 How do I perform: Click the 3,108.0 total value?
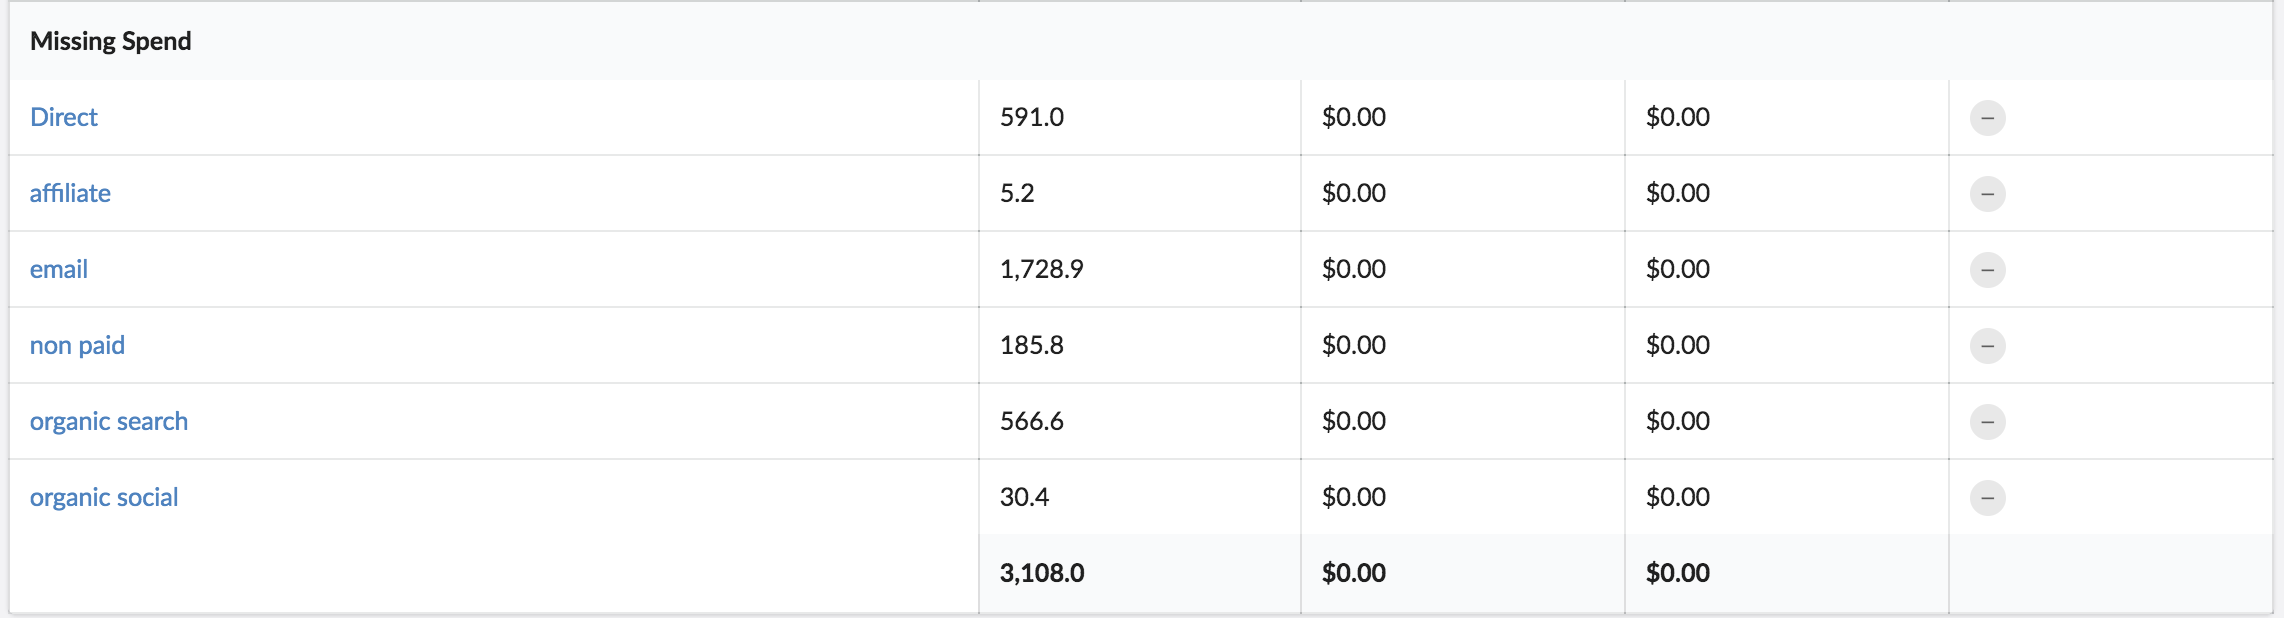(x=1042, y=573)
